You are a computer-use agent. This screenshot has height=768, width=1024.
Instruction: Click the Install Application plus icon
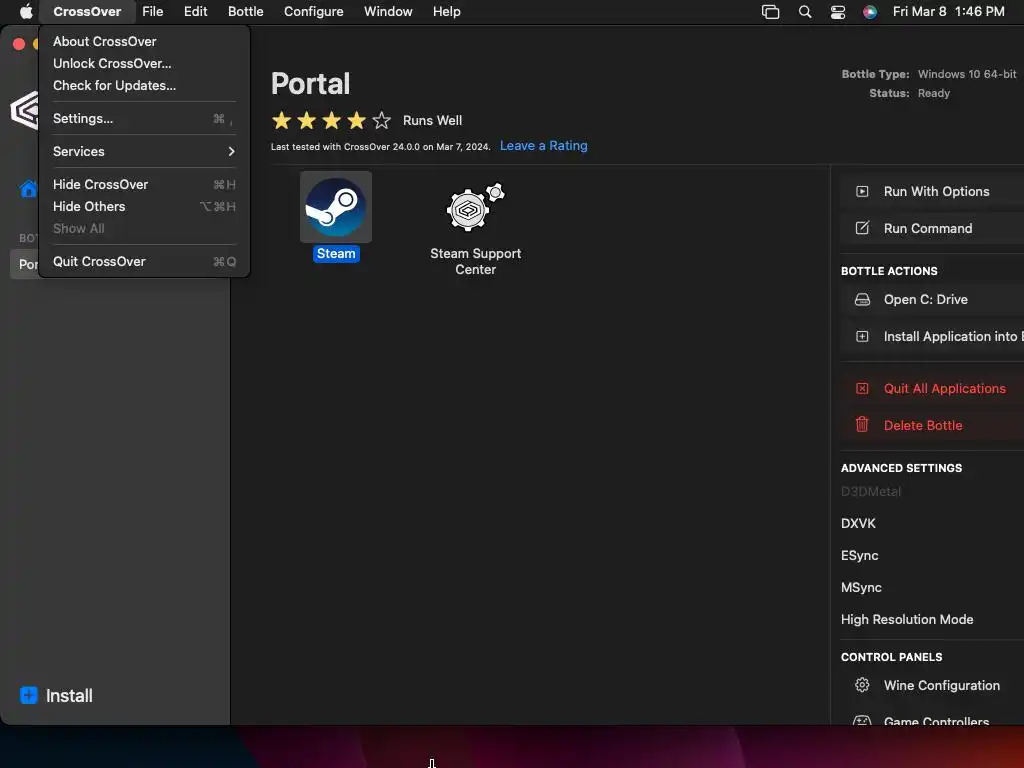click(x=862, y=336)
